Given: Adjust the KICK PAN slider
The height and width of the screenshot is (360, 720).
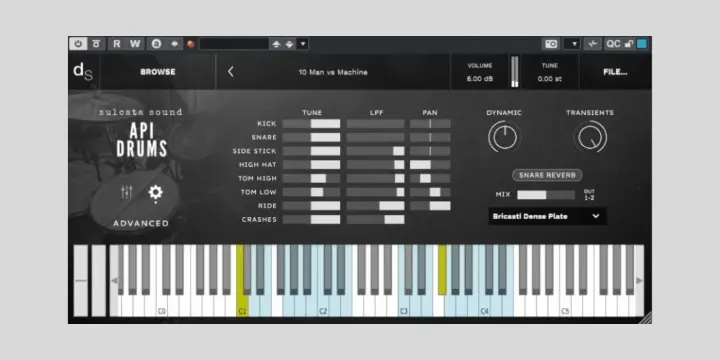Looking at the screenshot, I should point(430,124).
